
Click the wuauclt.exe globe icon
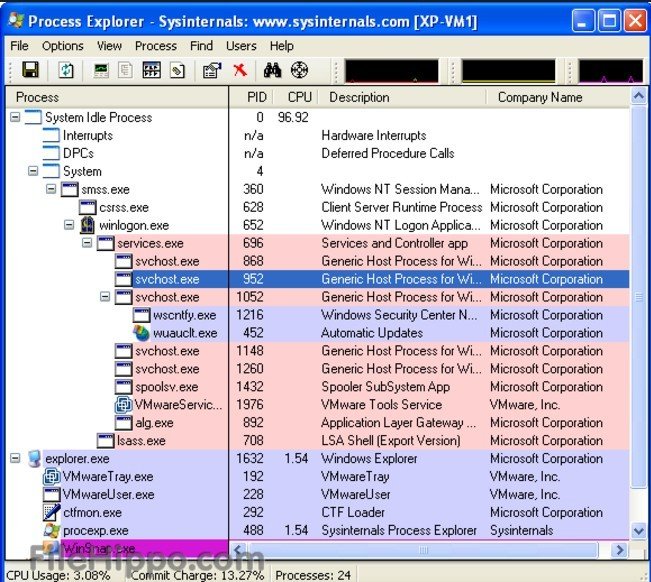pos(141,333)
